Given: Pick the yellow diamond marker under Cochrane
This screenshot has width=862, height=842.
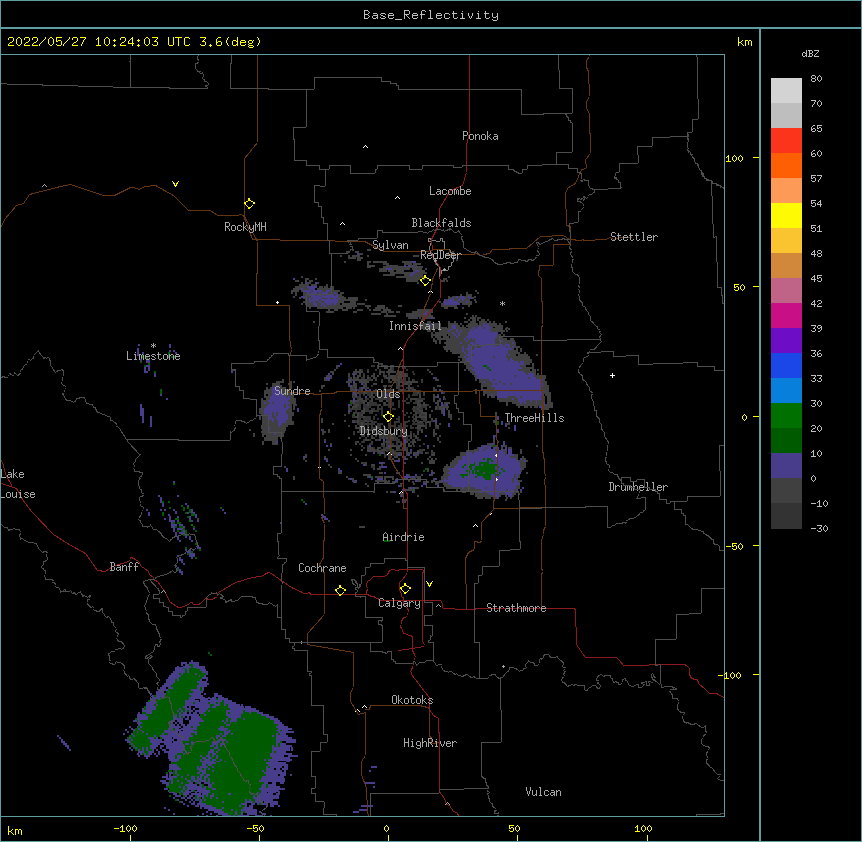Looking at the screenshot, I should tap(340, 590).
